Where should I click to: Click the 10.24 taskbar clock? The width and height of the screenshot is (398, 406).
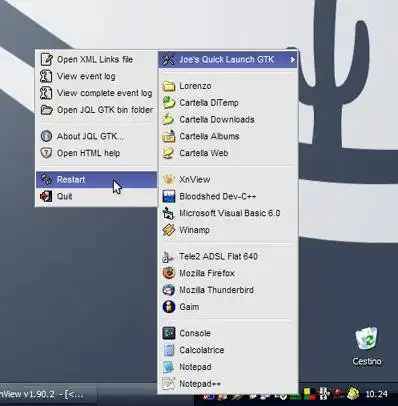pyautogui.click(x=377, y=394)
